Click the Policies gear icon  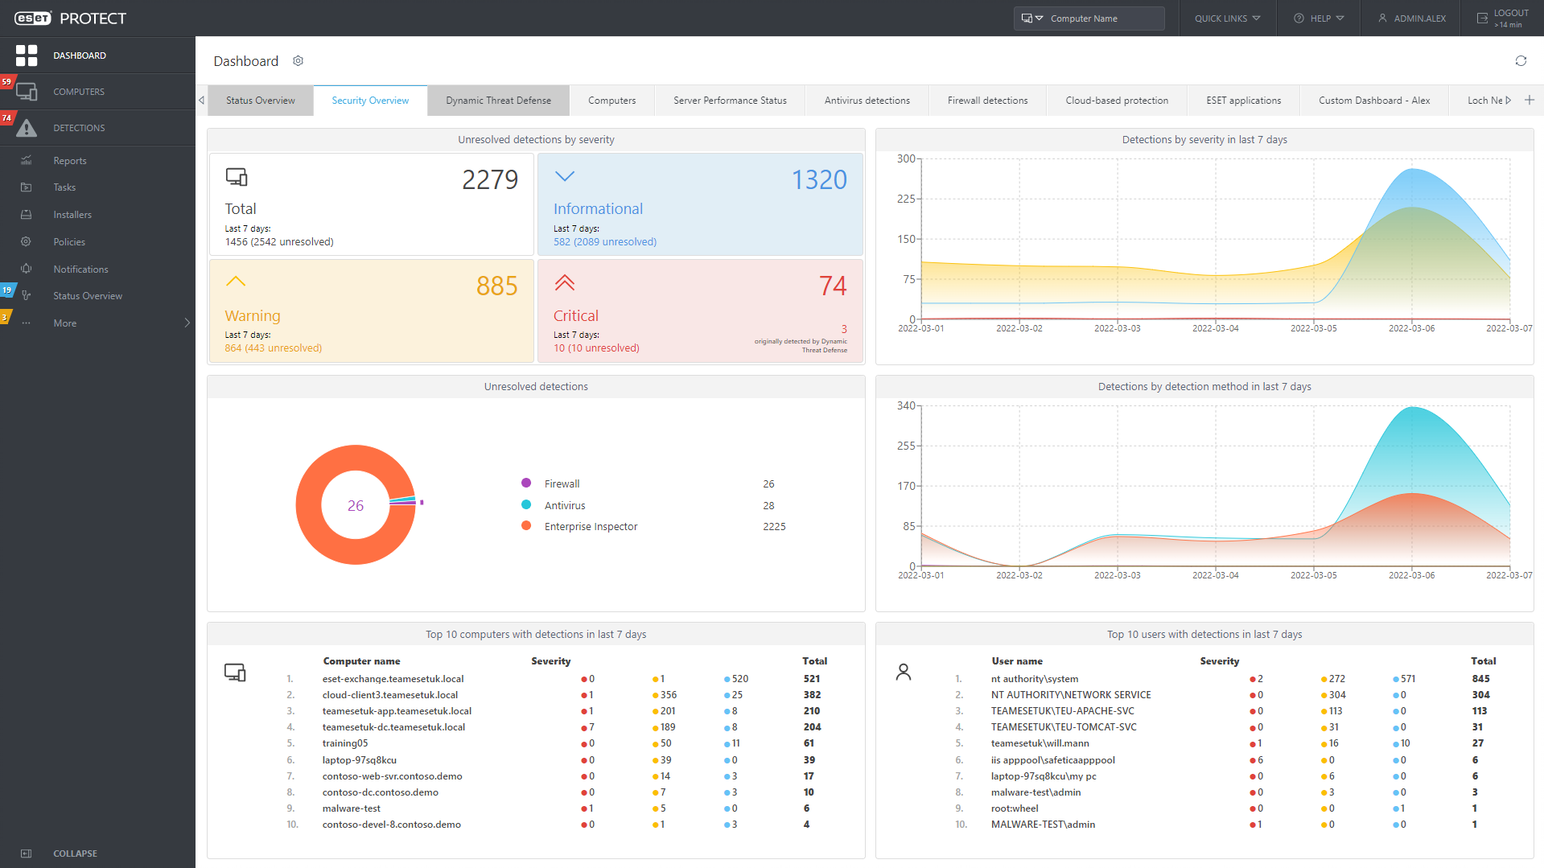coord(26,241)
